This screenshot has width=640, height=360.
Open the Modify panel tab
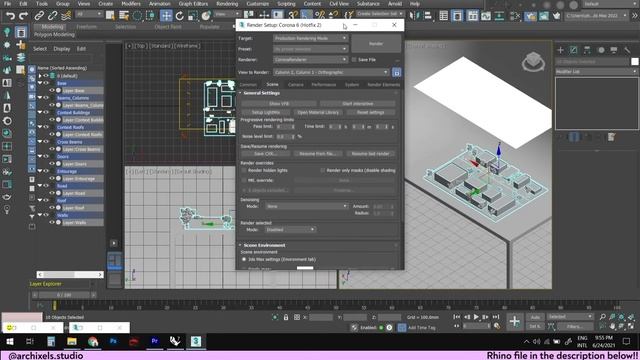pyautogui.click(x=574, y=50)
